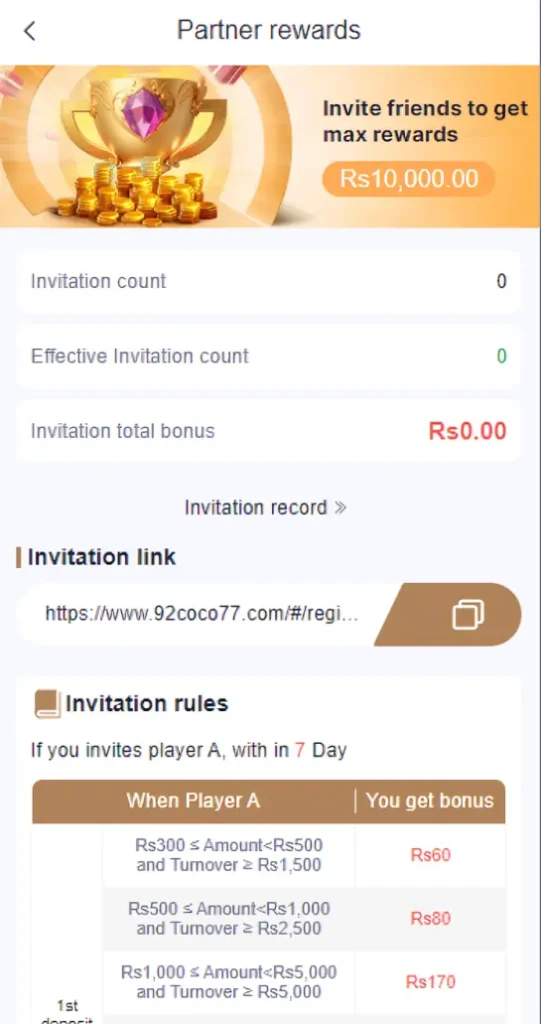Tap the Invitation total bonus row

coord(269,431)
